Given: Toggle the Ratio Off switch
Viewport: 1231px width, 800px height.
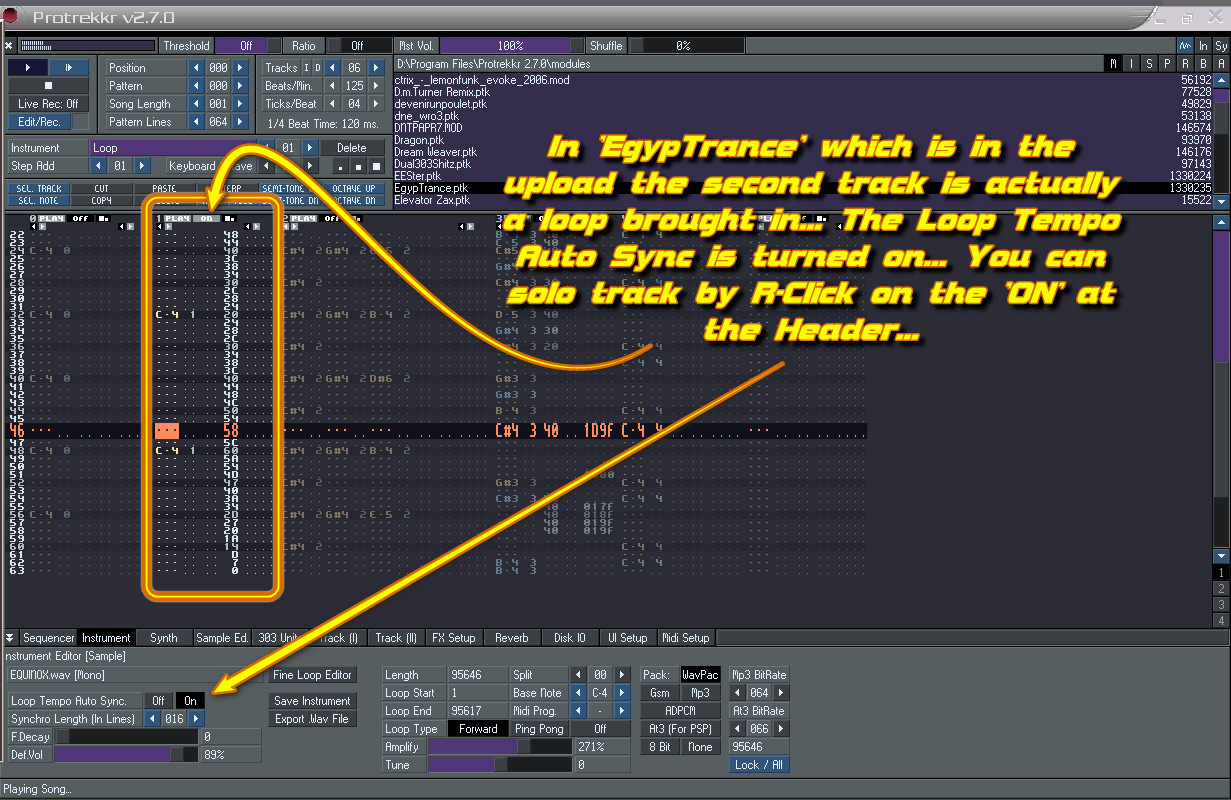Looking at the screenshot, I should [x=357, y=45].
